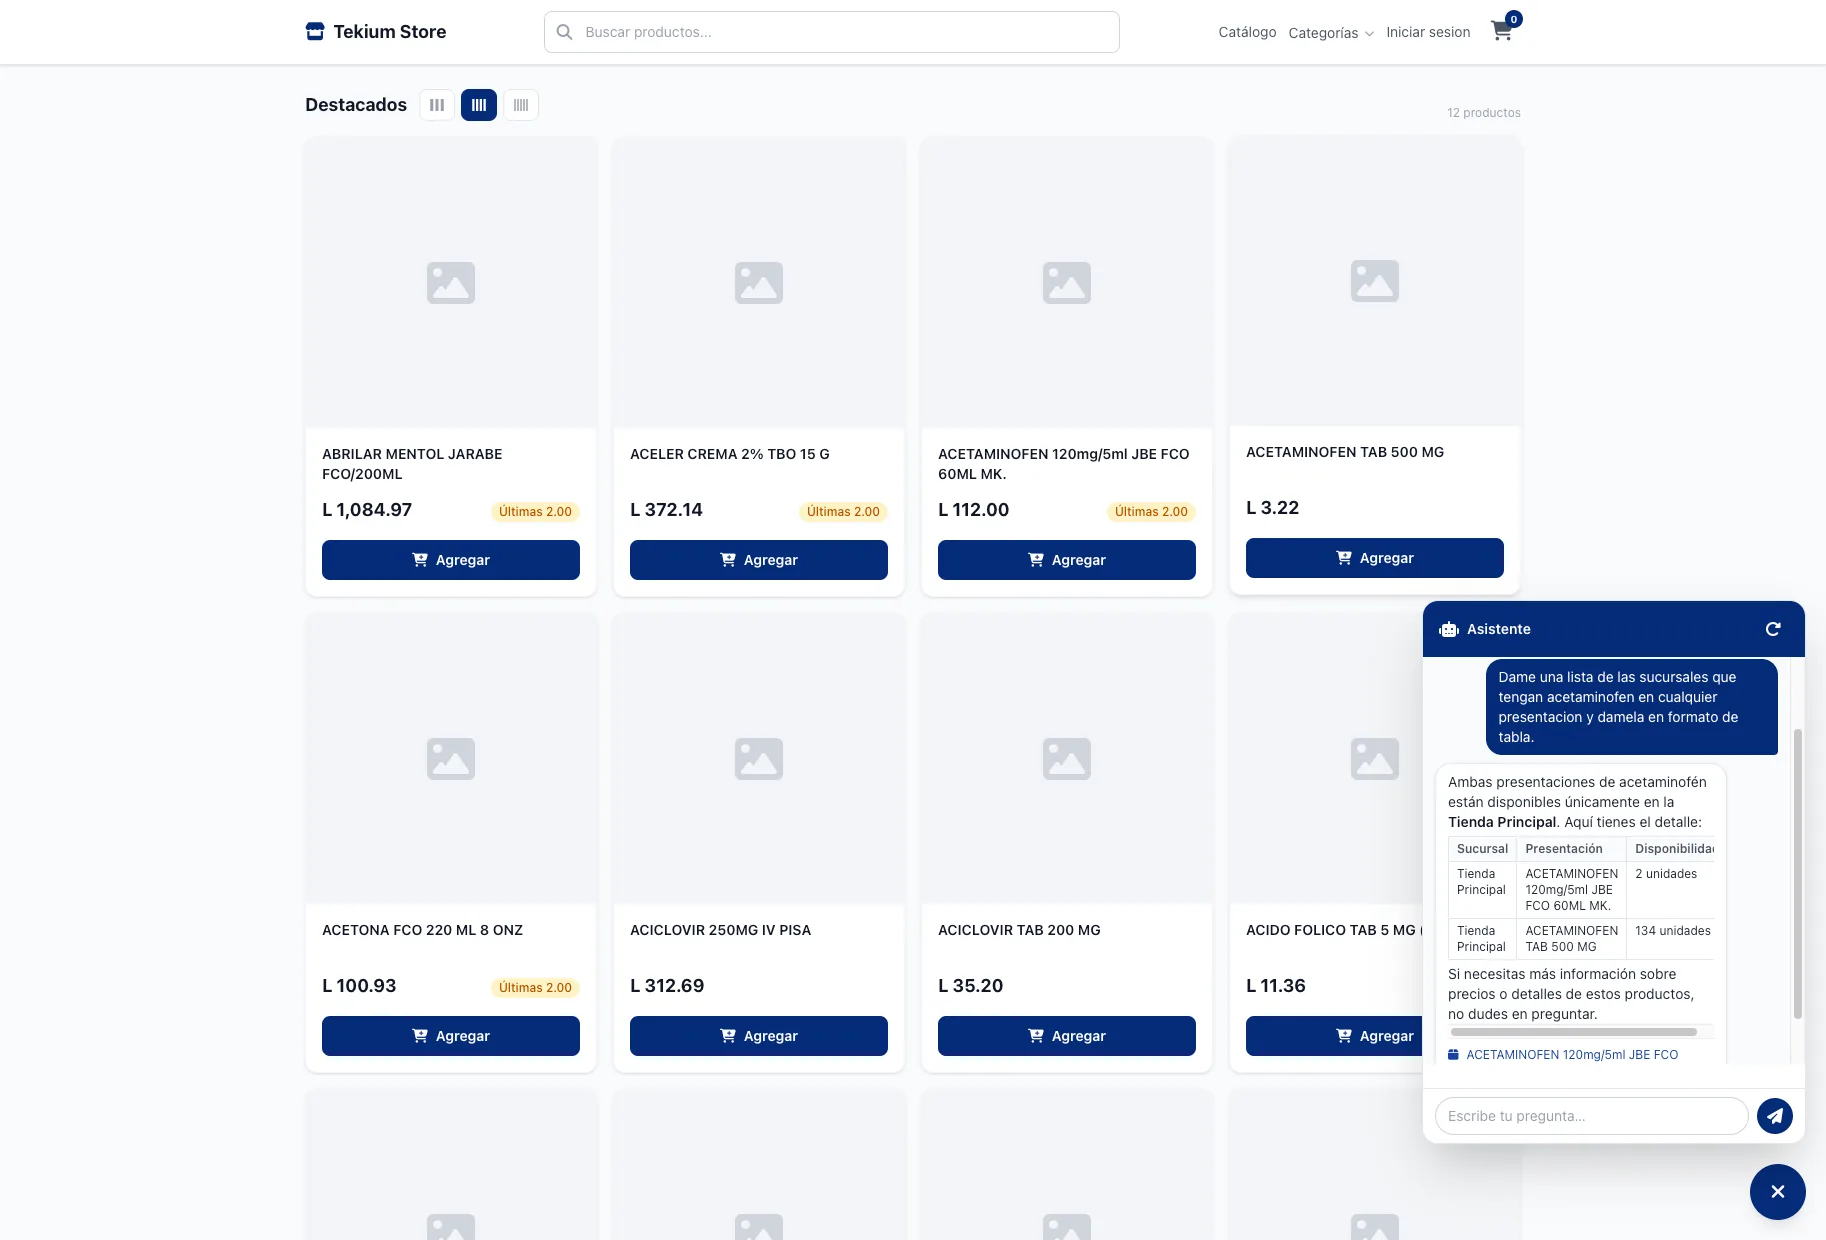Click the user message starting with Dame una lista
Screen dimensions: 1826x1240
pyautogui.click(x=1632, y=707)
